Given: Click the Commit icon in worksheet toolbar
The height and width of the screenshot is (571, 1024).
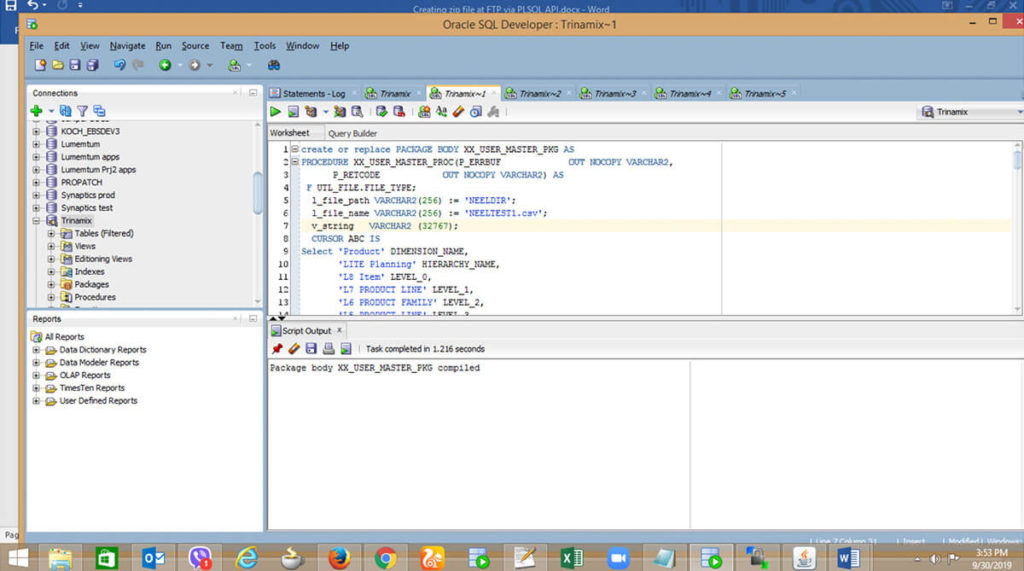Looking at the screenshot, I should coord(381,112).
